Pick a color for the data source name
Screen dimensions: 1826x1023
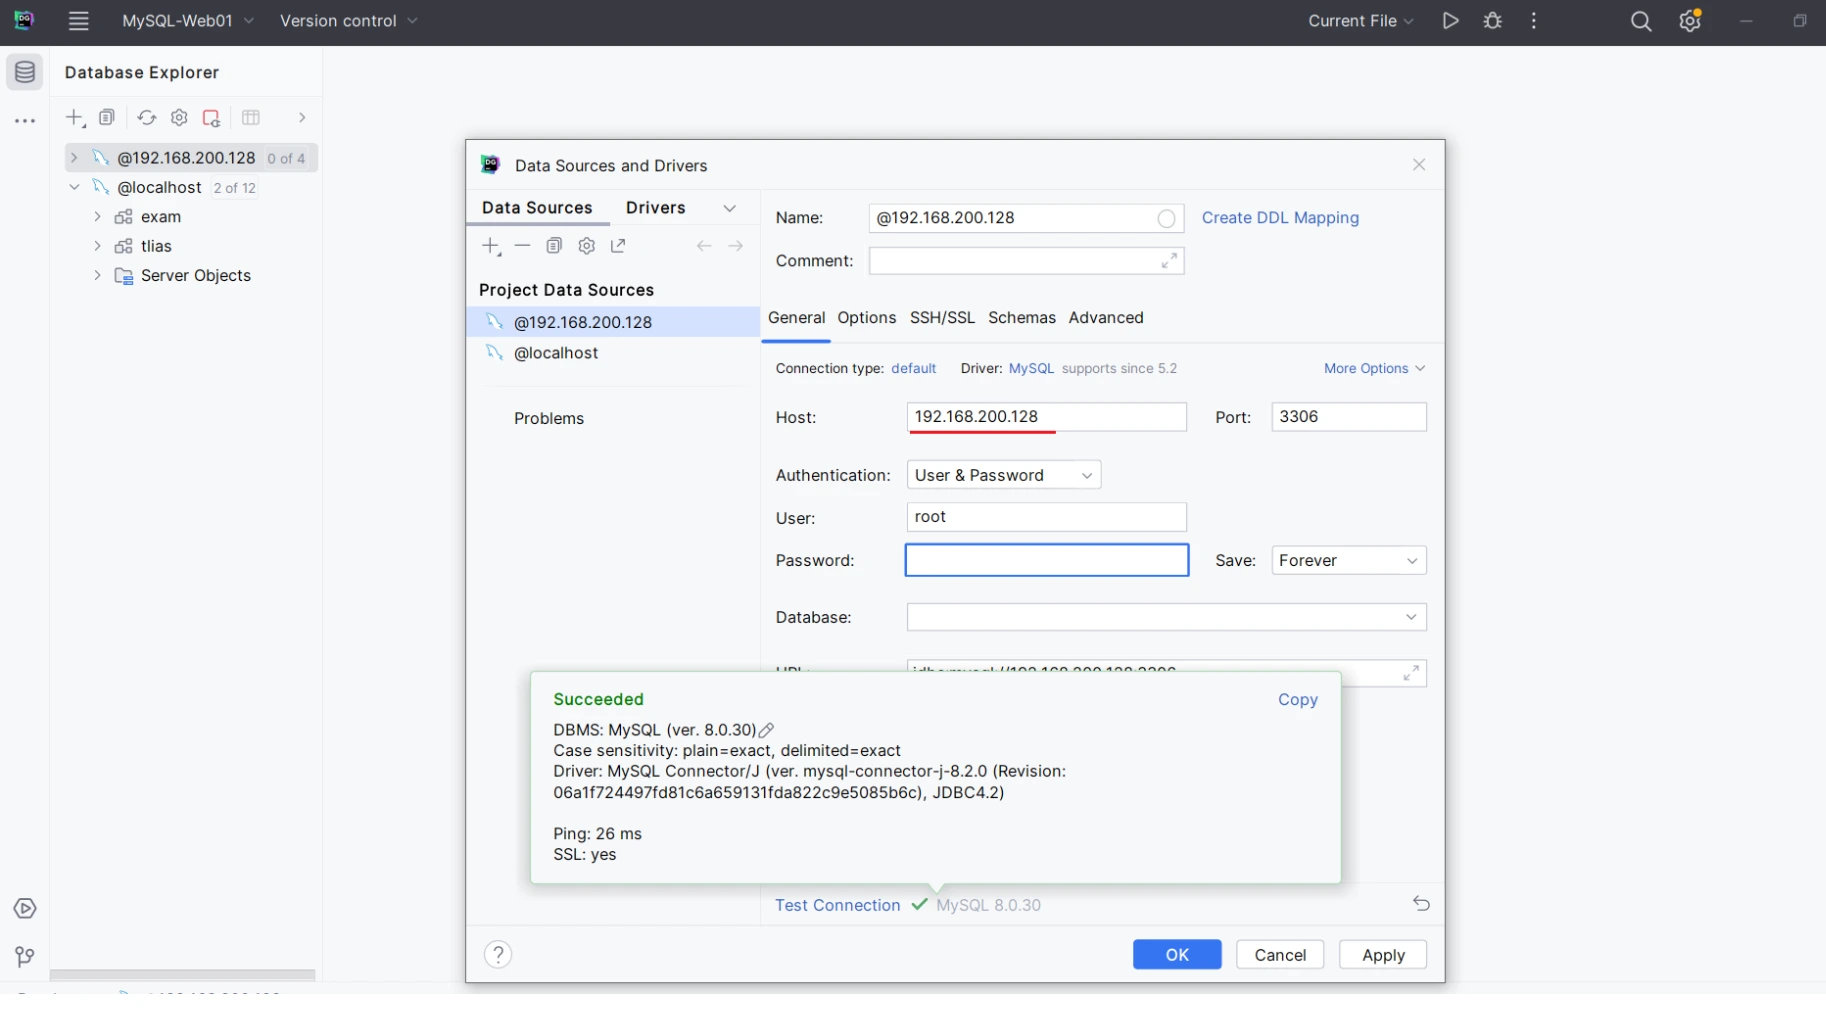click(1166, 218)
